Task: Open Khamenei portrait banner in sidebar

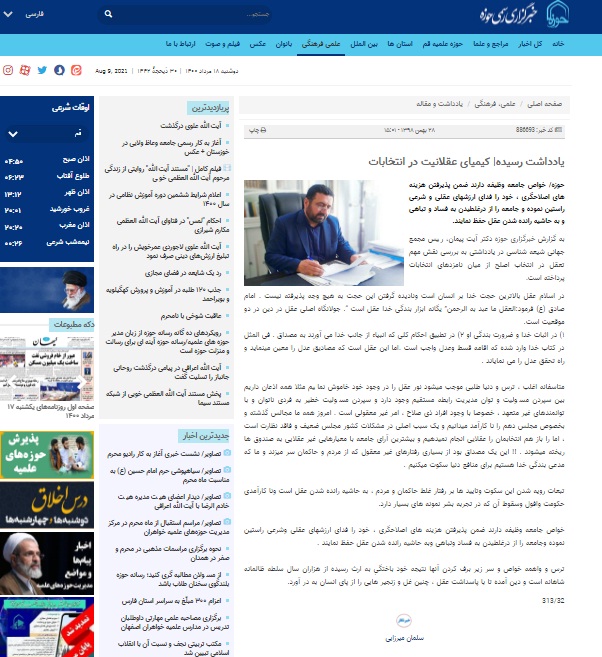Action: [47, 290]
